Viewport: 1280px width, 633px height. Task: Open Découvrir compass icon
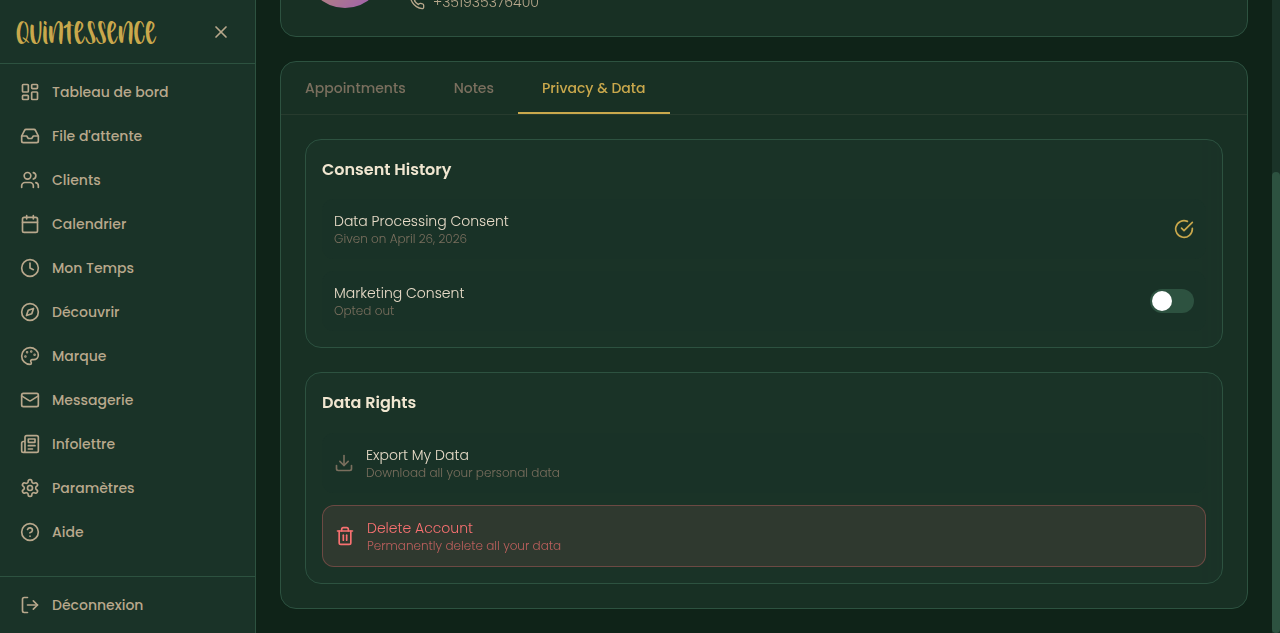click(30, 312)
